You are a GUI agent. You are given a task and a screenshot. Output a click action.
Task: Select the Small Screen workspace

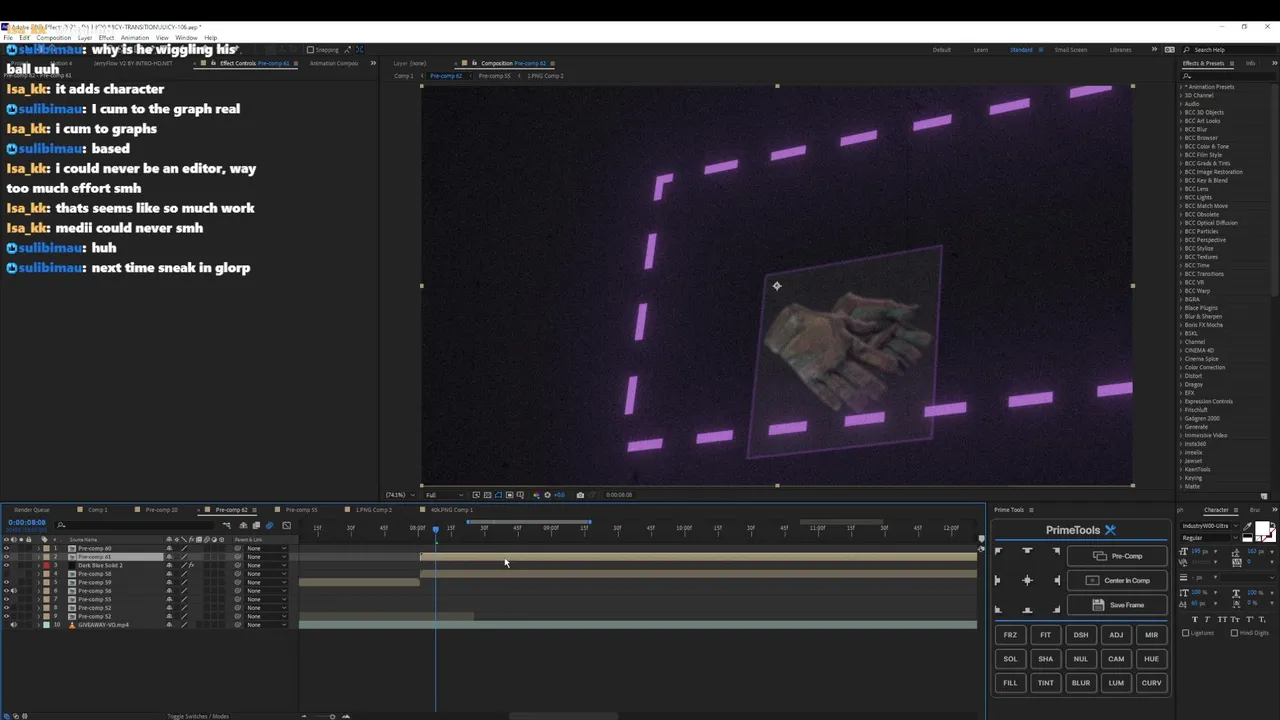click(1070, 49)
